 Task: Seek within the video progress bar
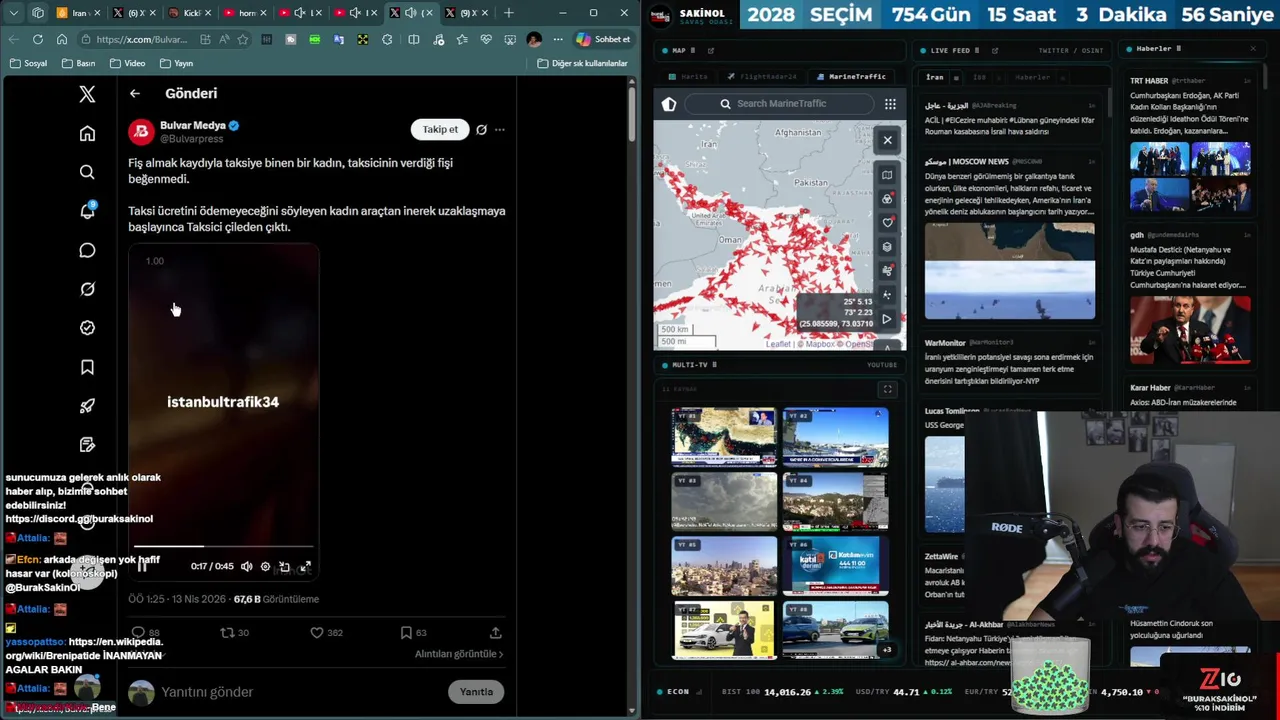[x=223, y=546]
